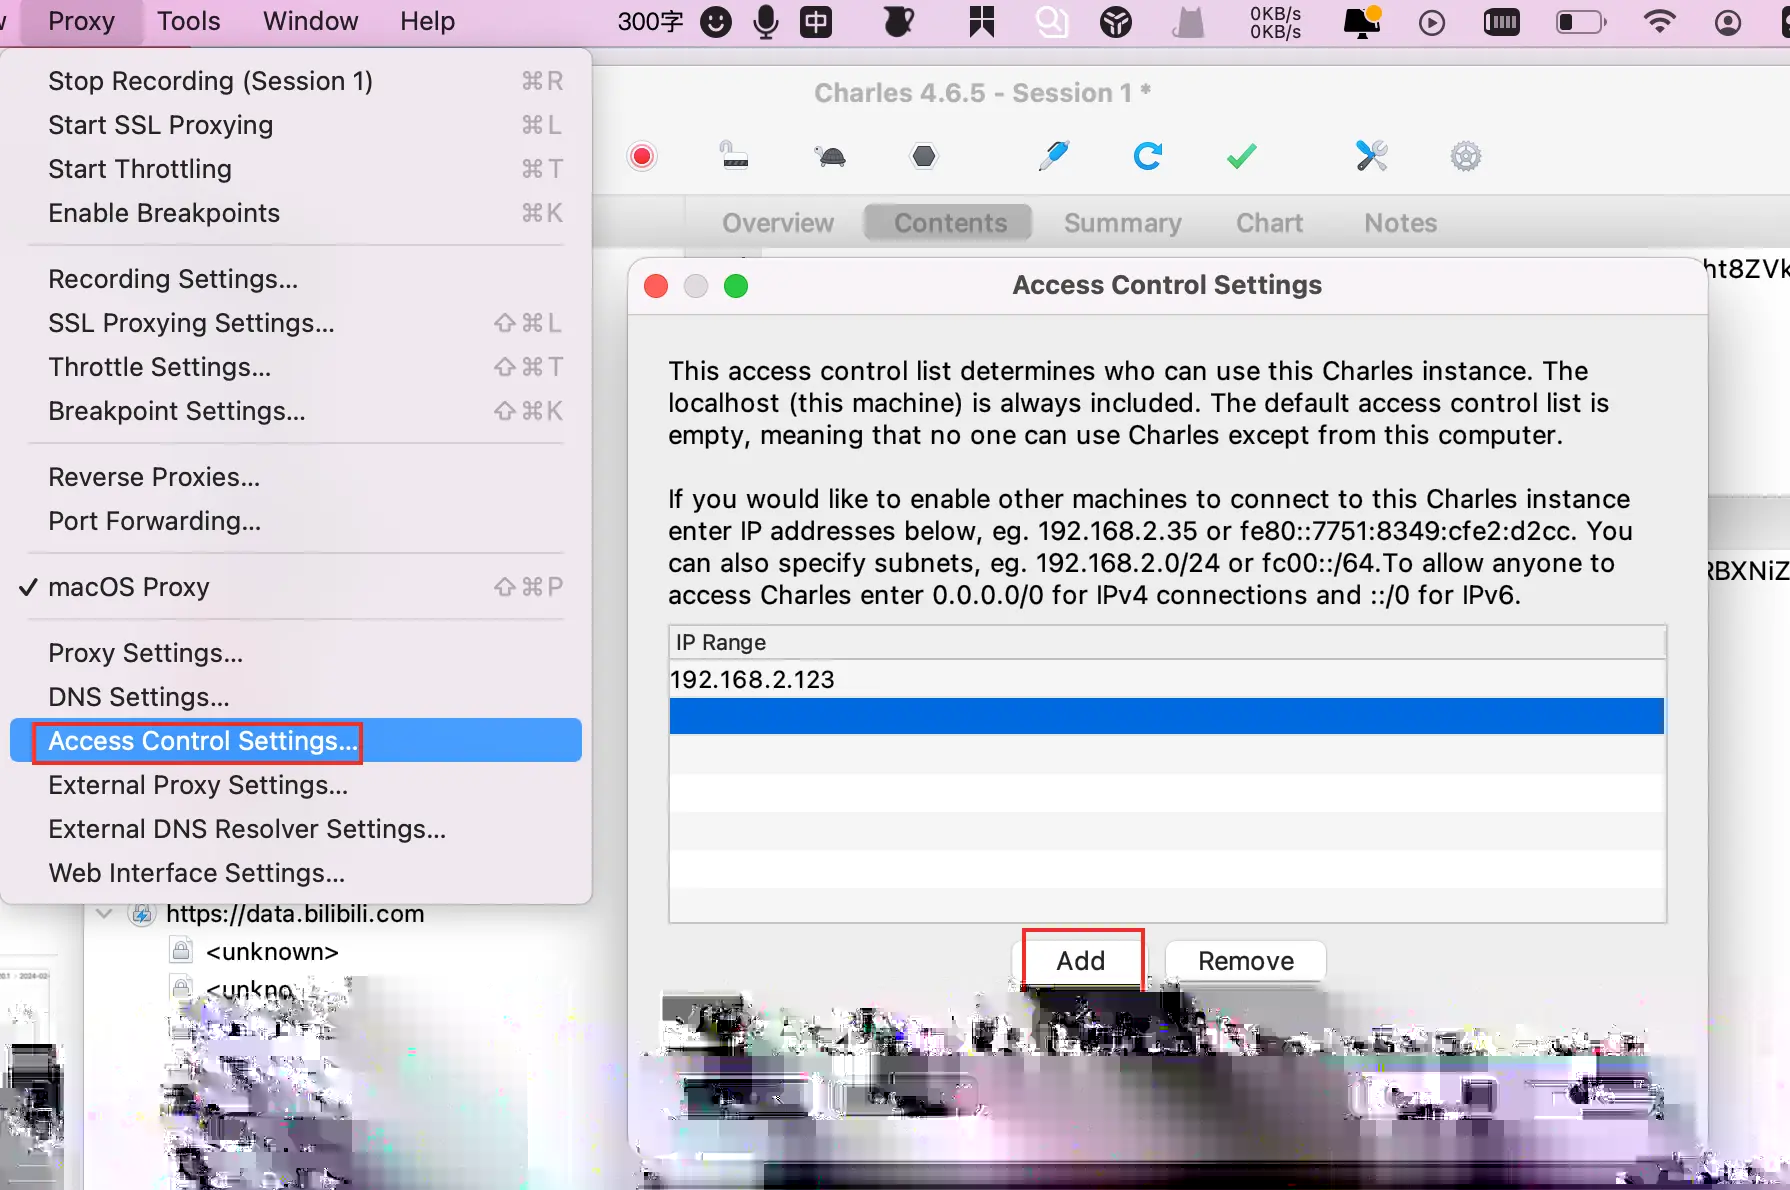This screenshot has width=1790, height=1190.
Task: Click the Add button
Action: (1081, 961)
